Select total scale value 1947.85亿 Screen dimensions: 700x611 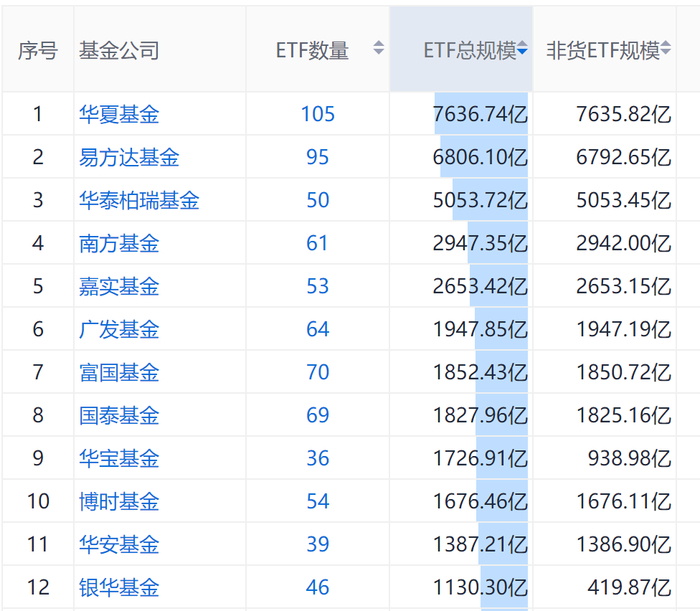click(x=480, y=329)
